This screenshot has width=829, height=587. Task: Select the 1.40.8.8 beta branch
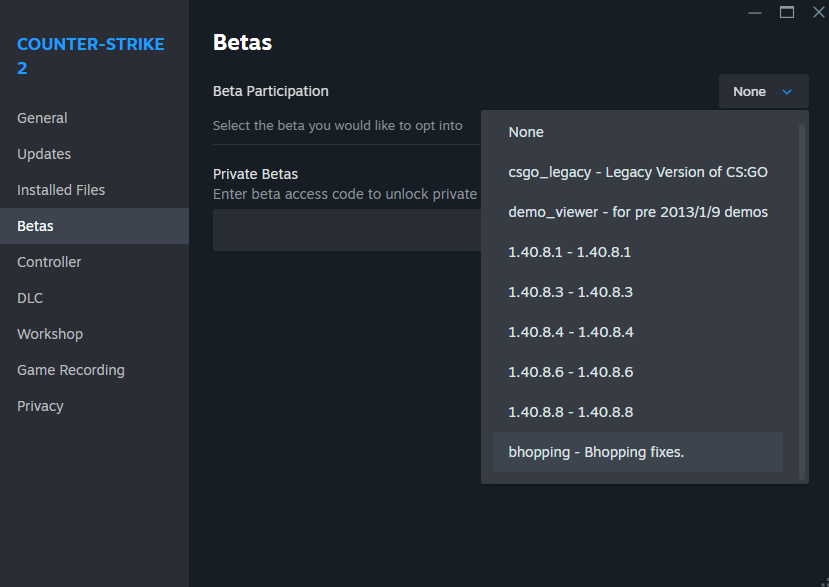[x=638, y=412]
